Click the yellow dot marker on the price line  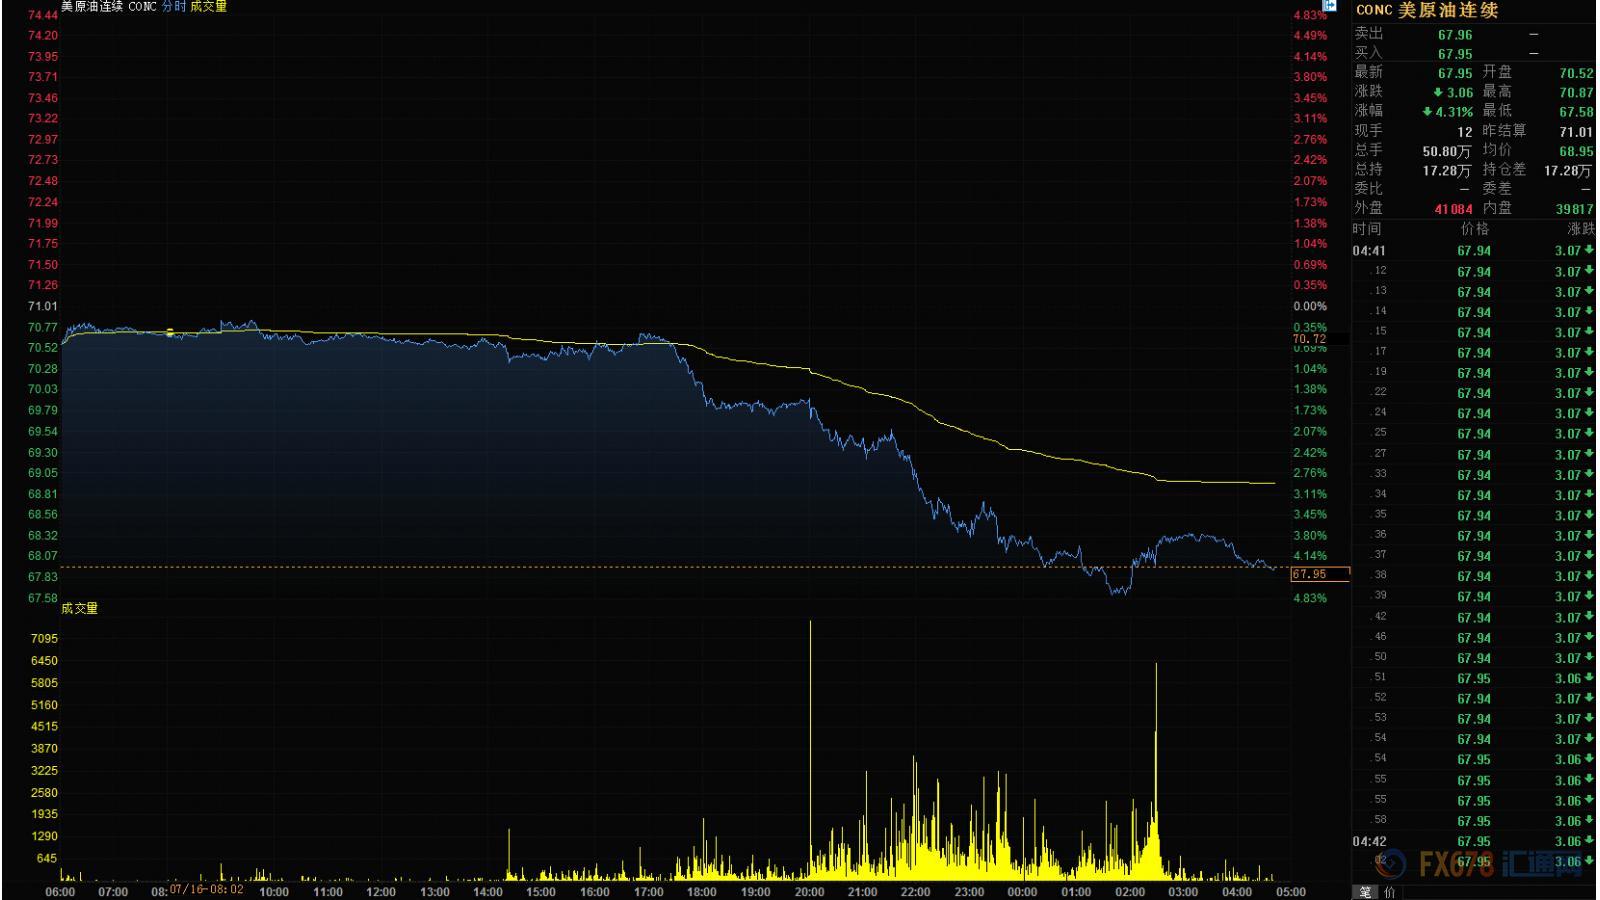click(170, 332)
